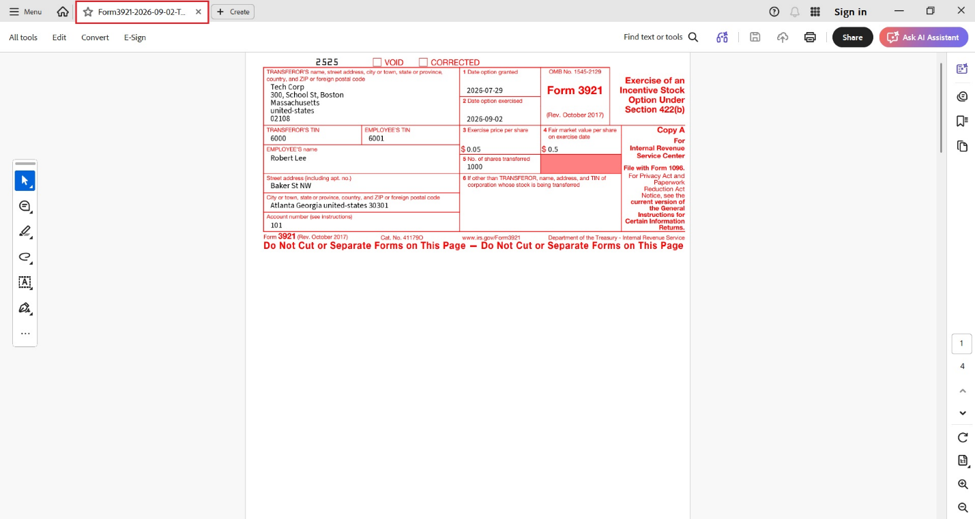Open the comments panel icon on right rail
This screenshot has width=975, height=519.
click(x=962, y=96)
